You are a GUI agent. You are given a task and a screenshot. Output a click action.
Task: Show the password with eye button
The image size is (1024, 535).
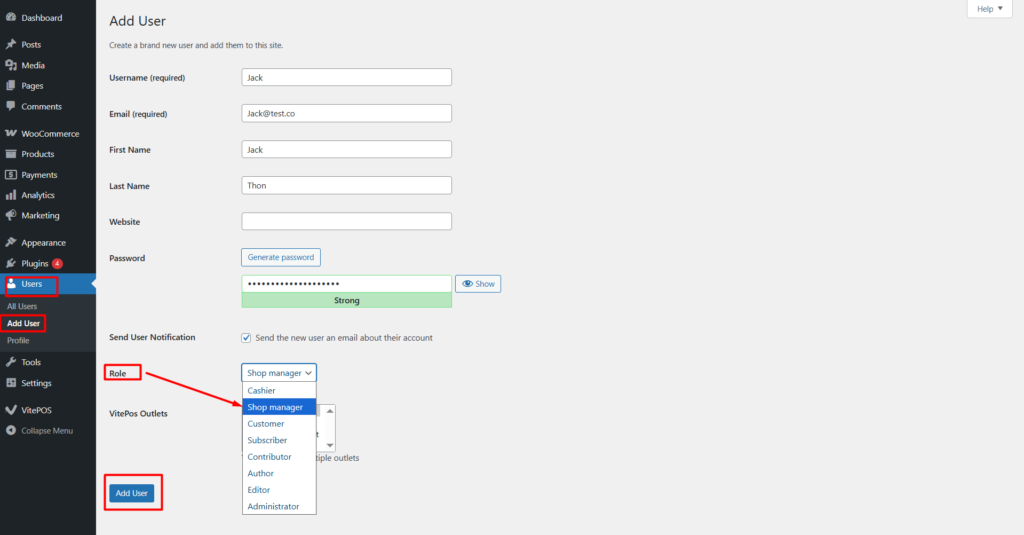pos(478,284)
